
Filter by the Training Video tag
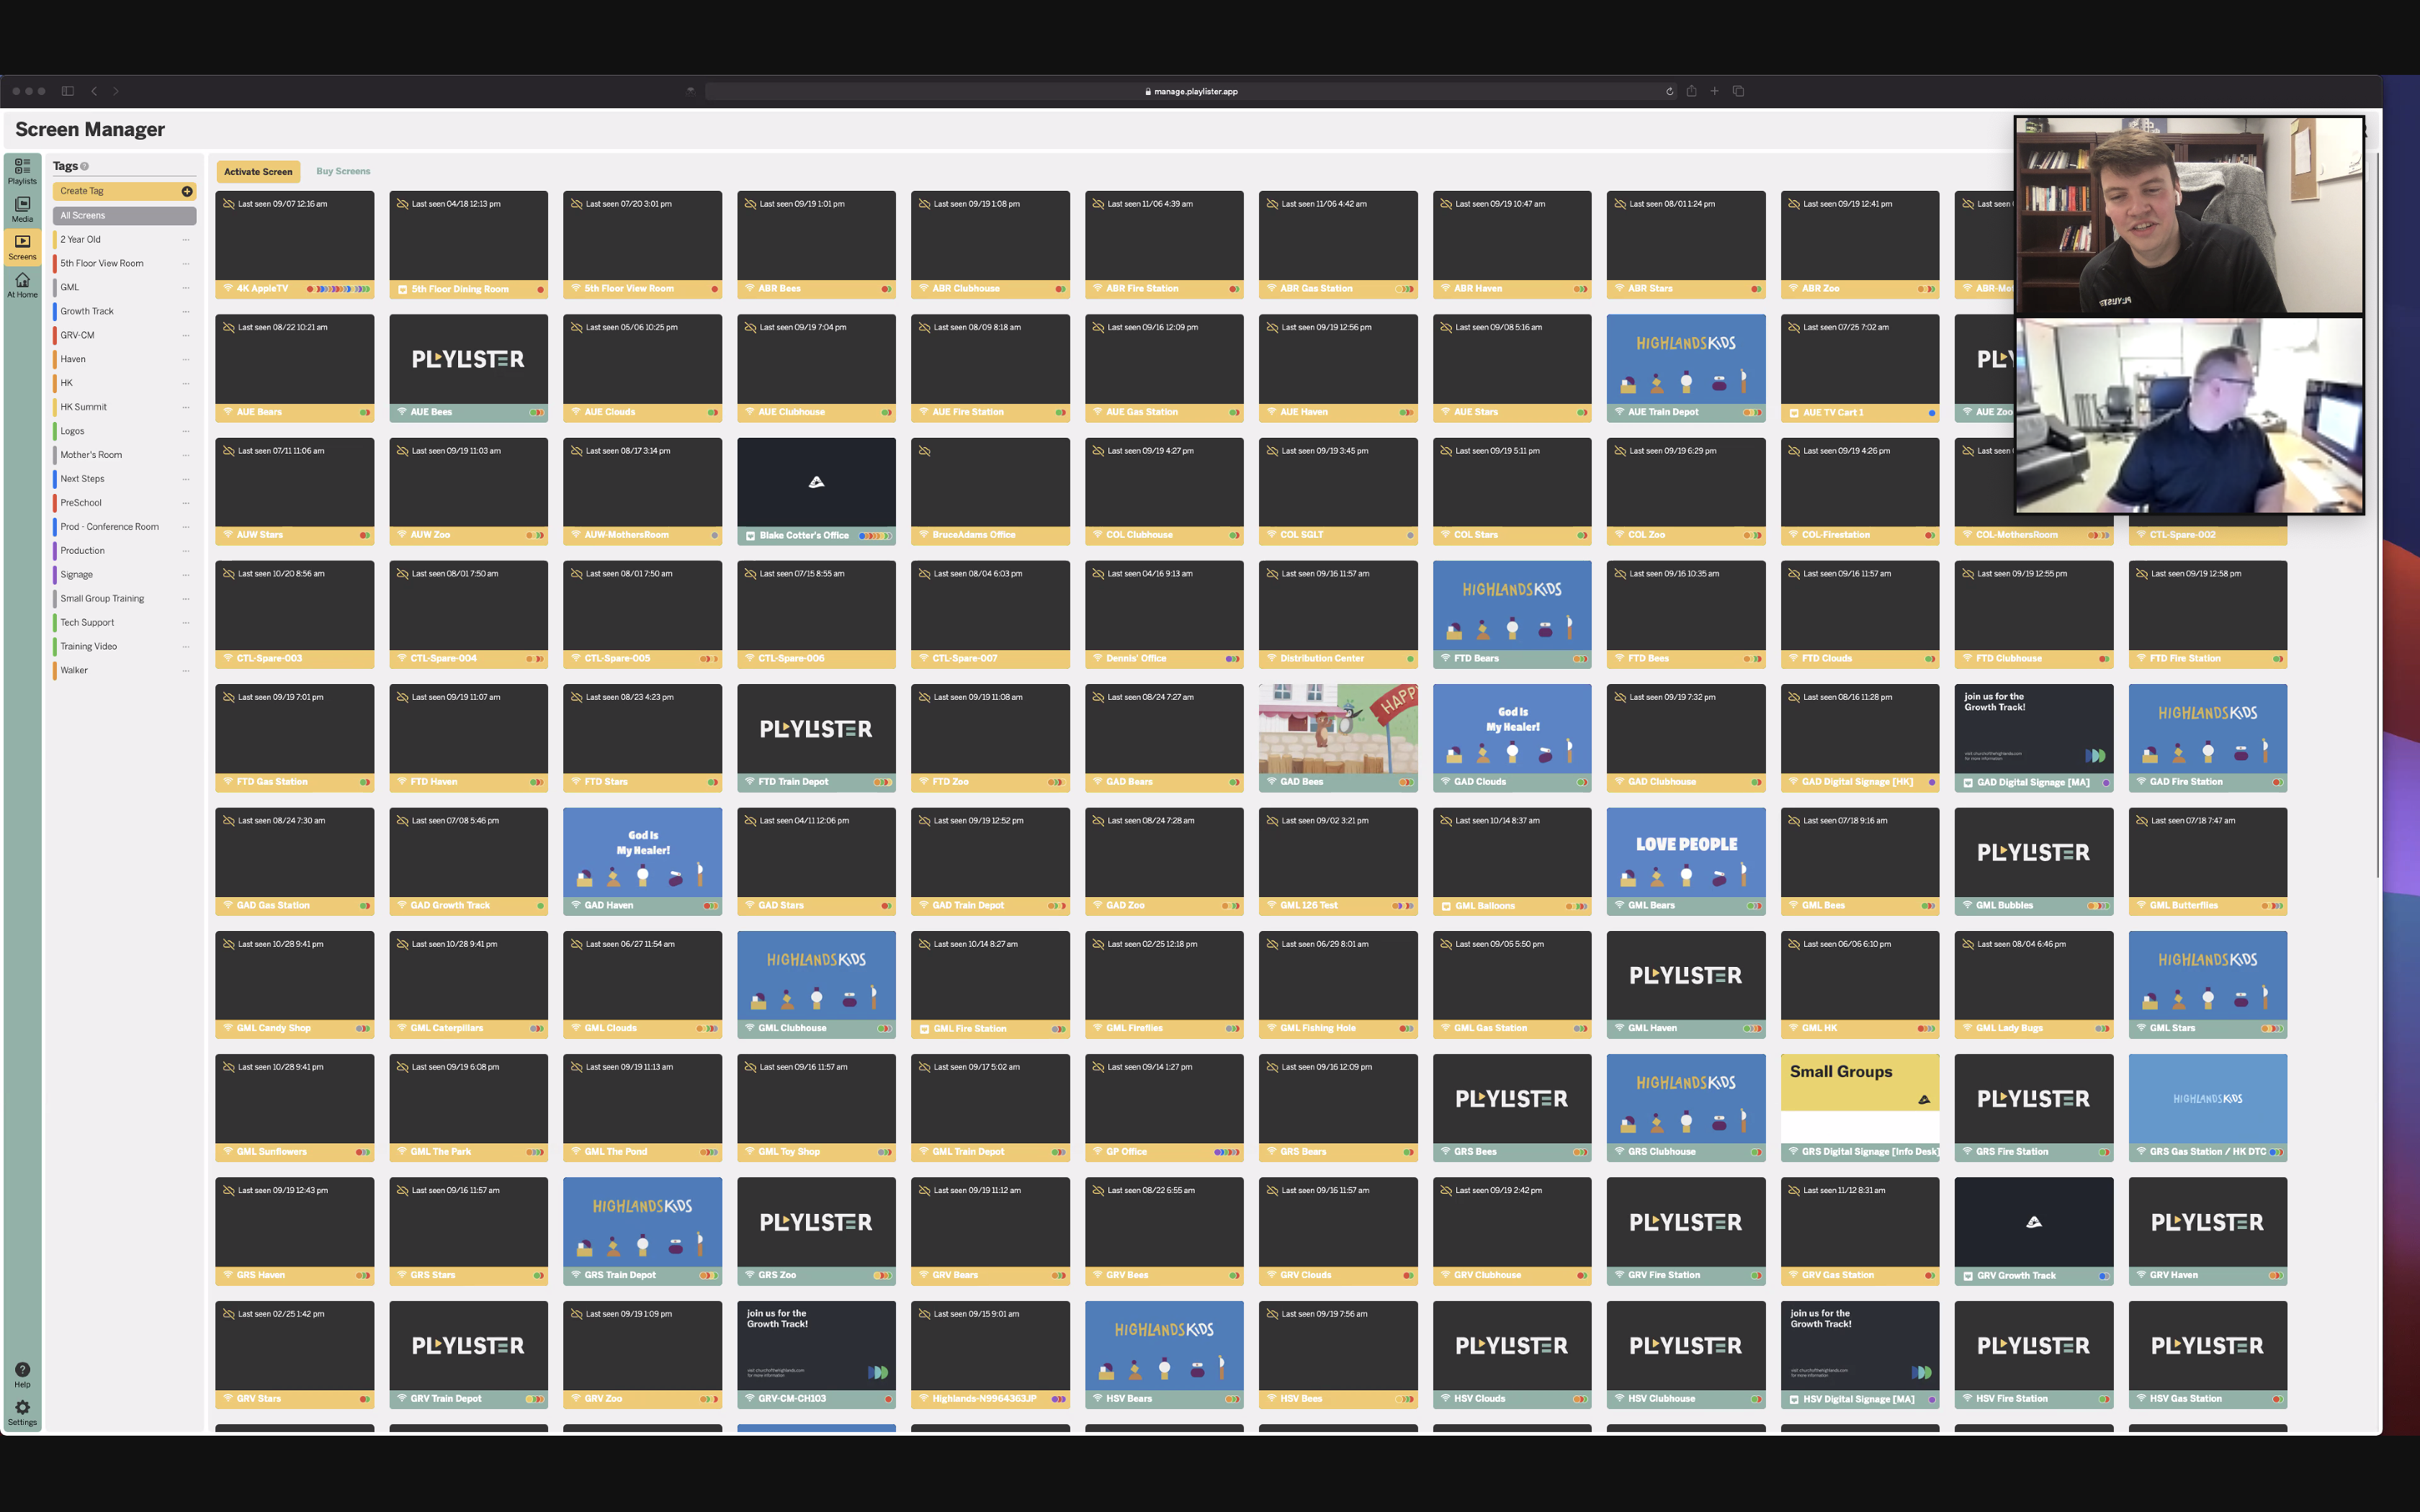[88, 647]
